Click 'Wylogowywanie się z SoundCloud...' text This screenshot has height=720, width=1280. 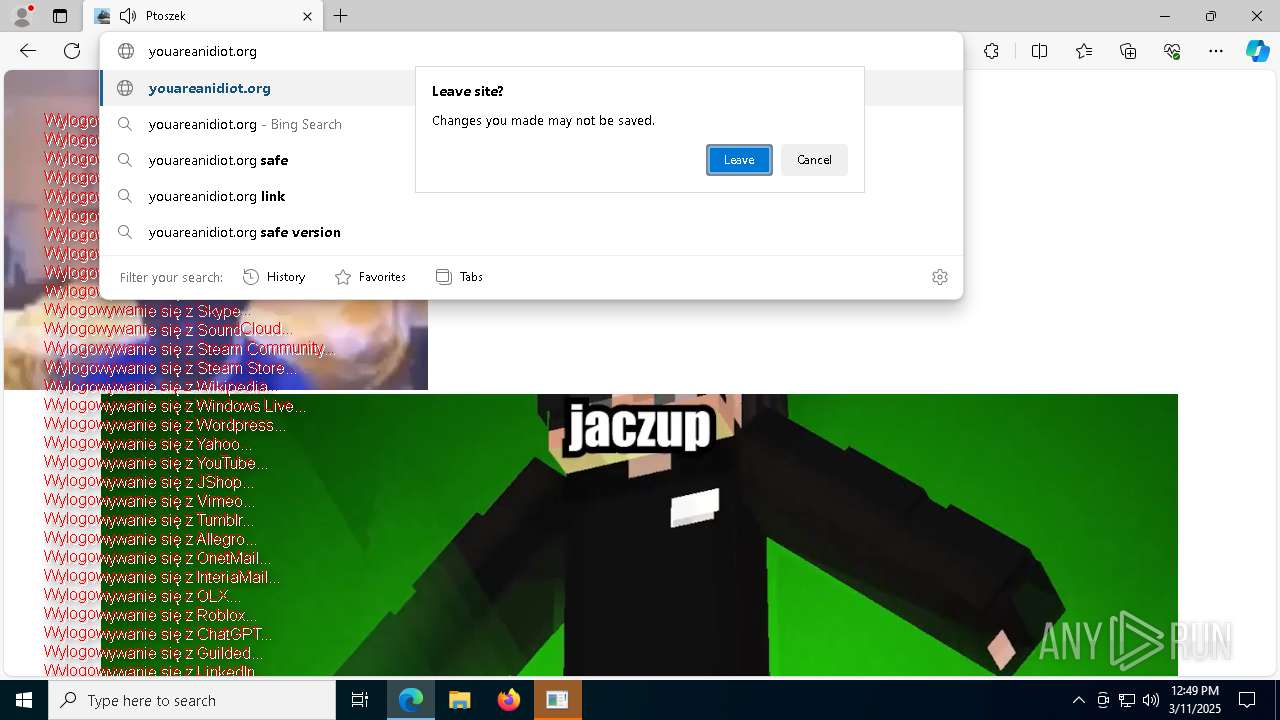168,330
